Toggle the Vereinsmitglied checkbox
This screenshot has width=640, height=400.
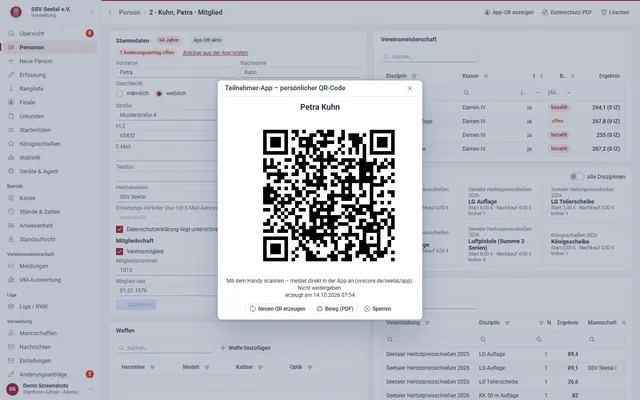(120, 251)
